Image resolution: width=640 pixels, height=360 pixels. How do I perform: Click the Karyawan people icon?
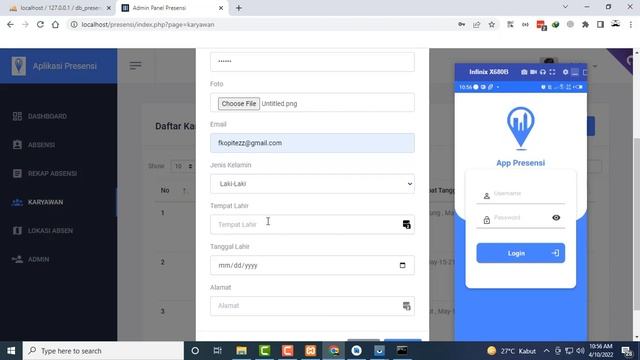click(17, 202)
